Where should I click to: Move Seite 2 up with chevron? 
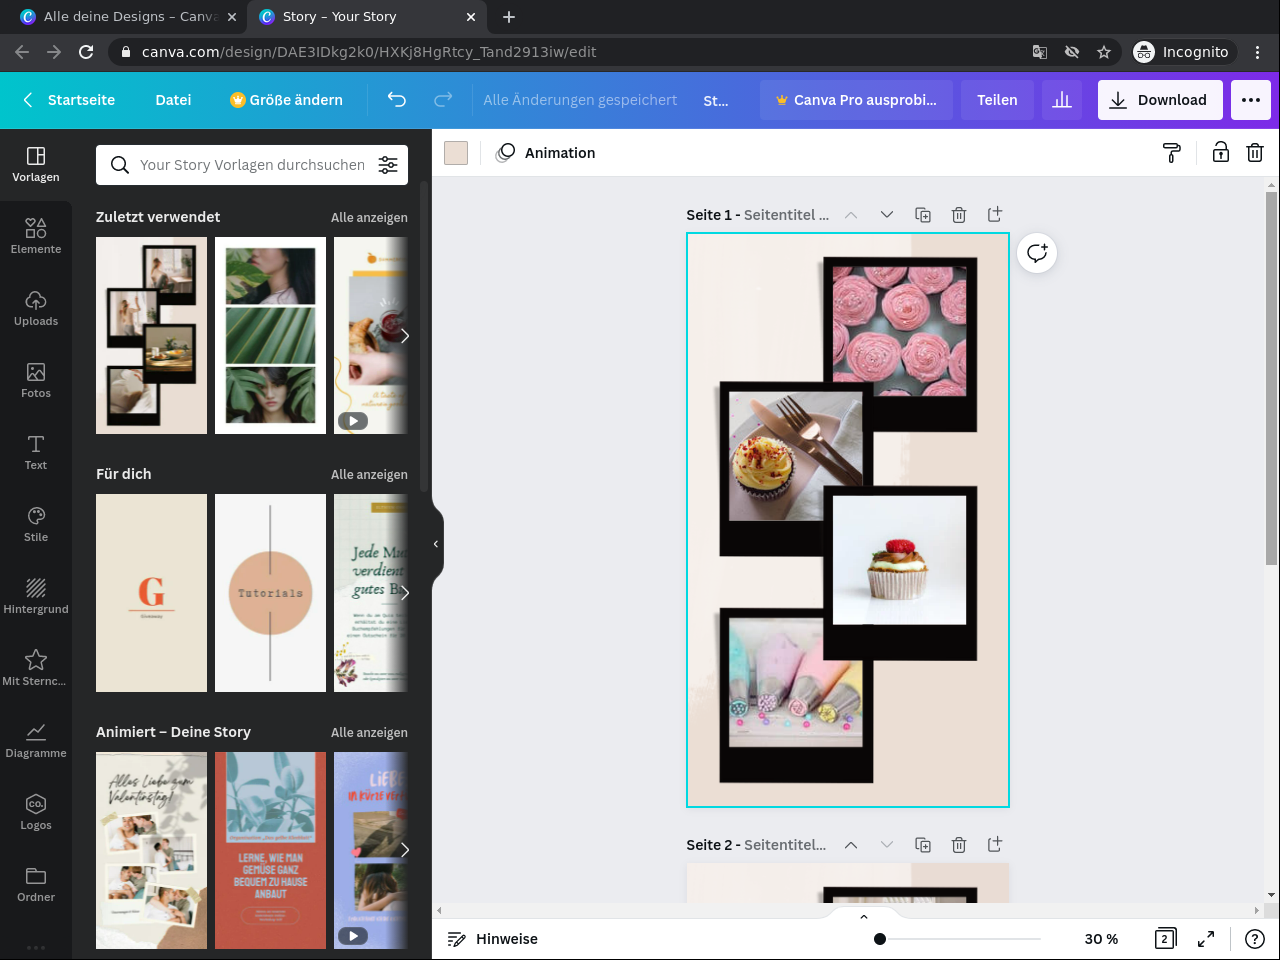coord(851,845)
